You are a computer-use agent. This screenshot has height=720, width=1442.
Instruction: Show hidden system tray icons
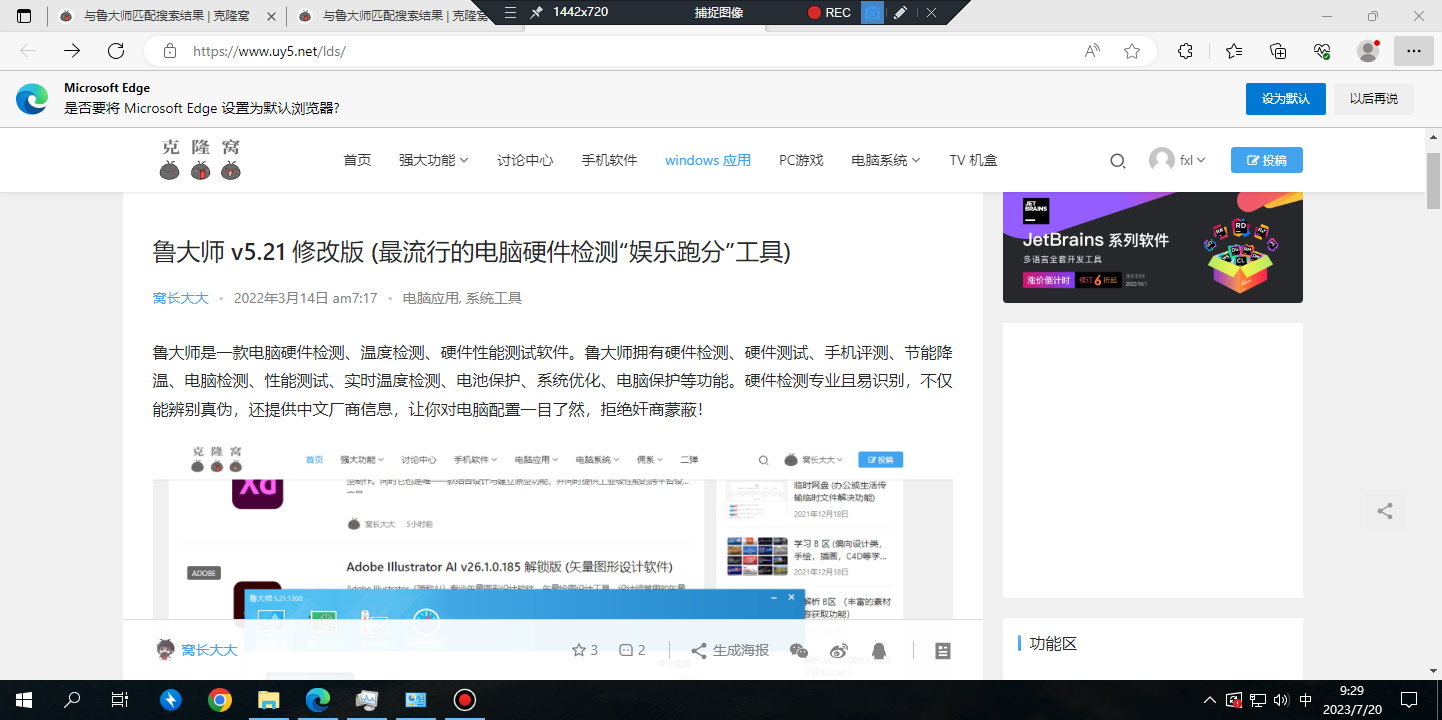(x=1210, y=699)
